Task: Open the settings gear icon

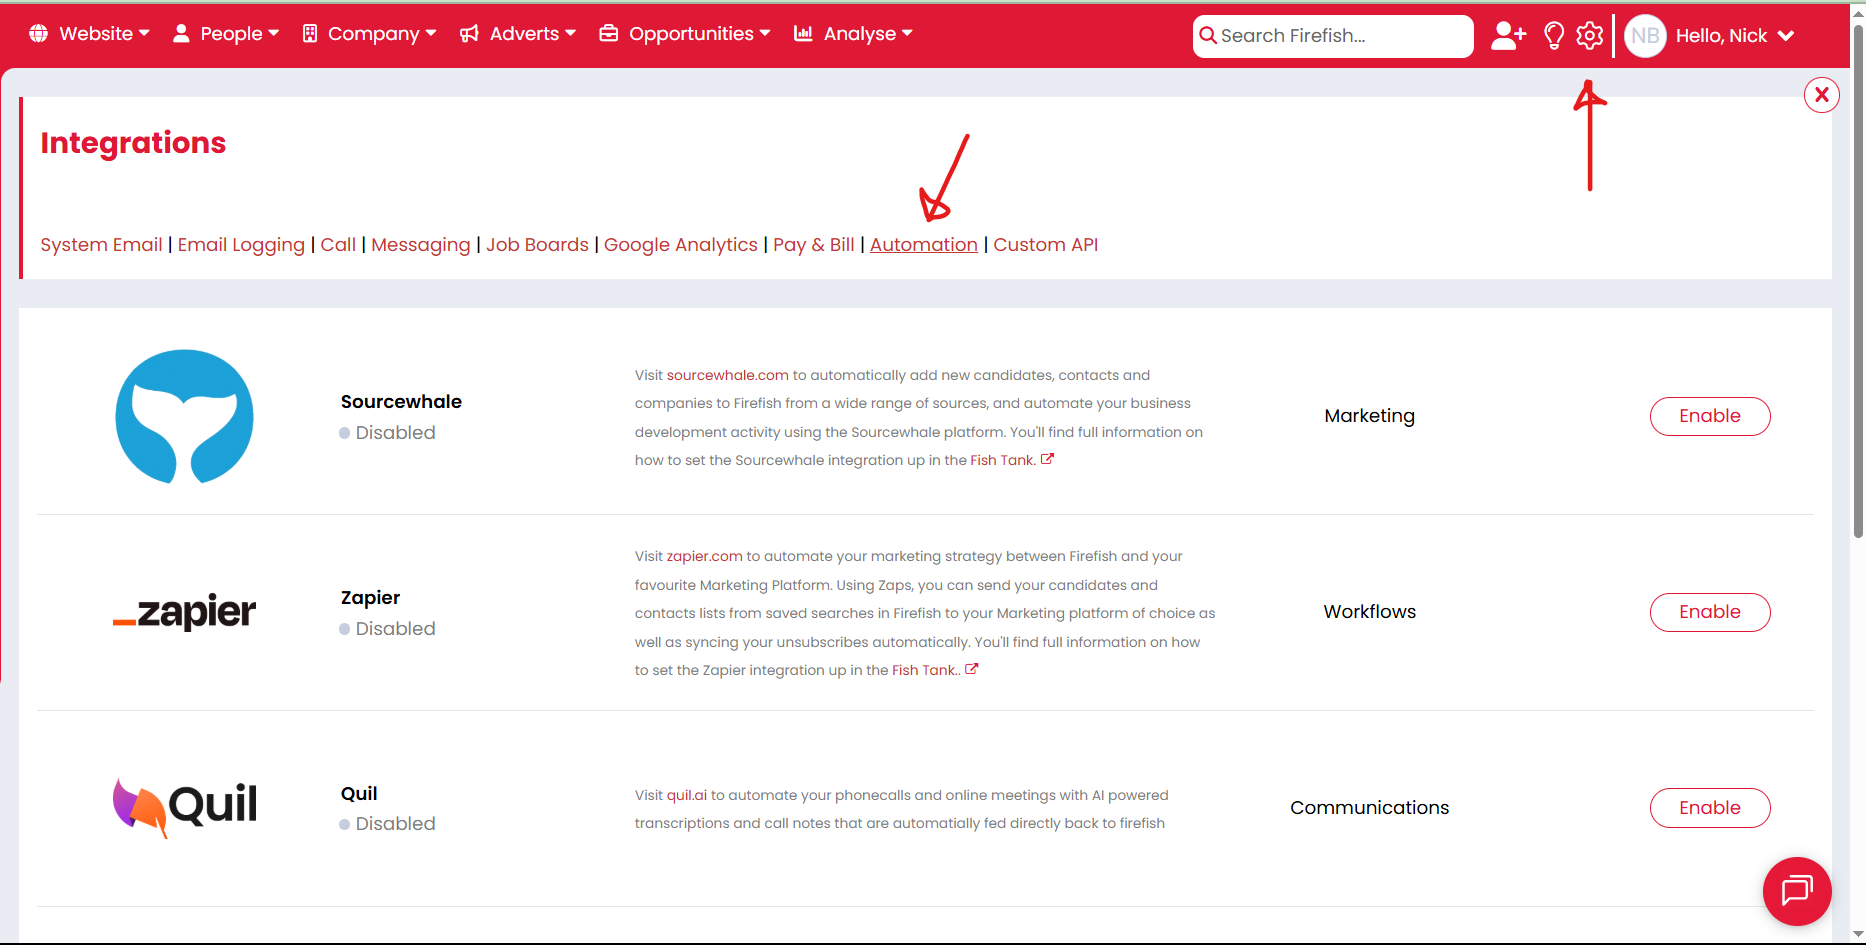Action: (1589, 36)
